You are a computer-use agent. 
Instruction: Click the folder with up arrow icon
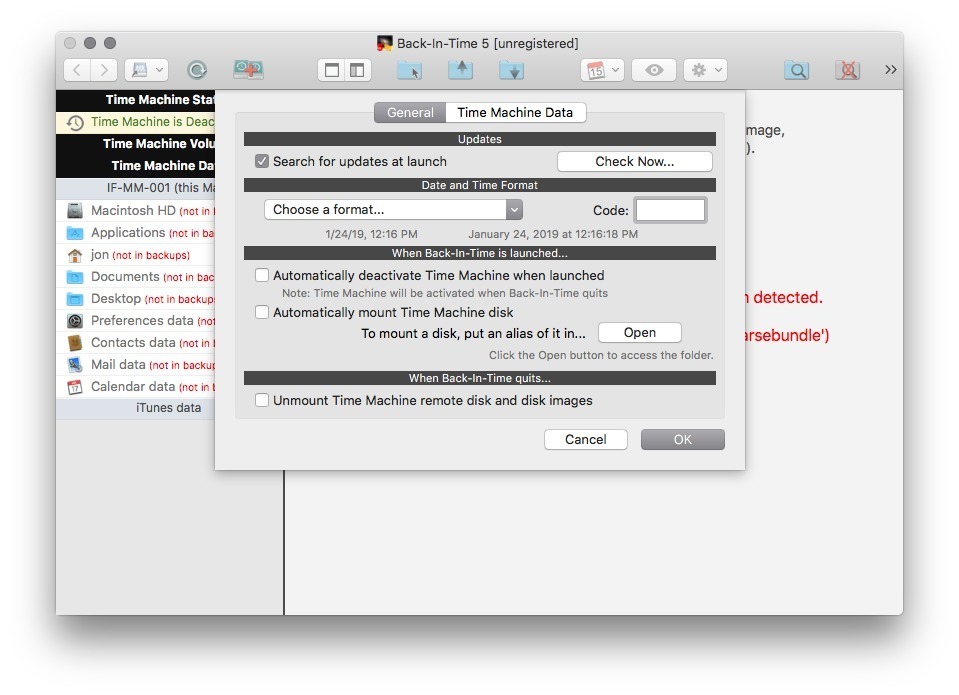460,70
